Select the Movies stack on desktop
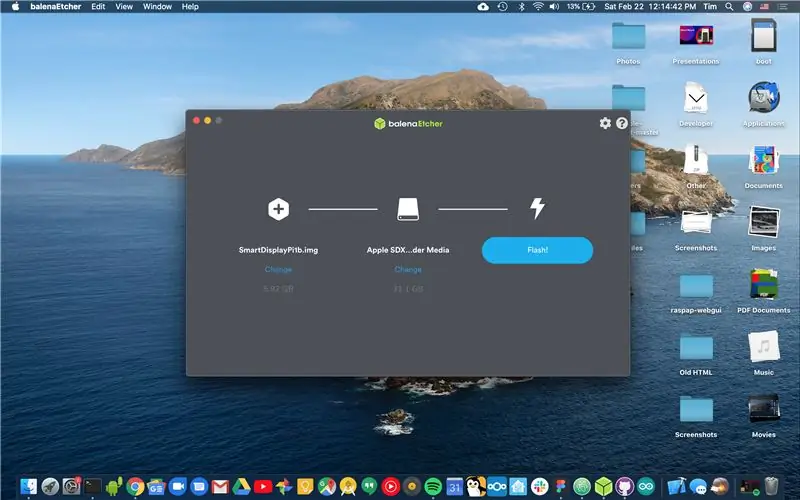Viewport: 800px width, 500px height. [763, 416]
